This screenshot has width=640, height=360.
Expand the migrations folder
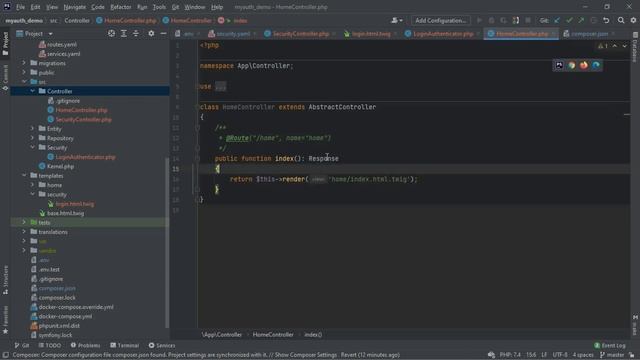tap(24, 63)
